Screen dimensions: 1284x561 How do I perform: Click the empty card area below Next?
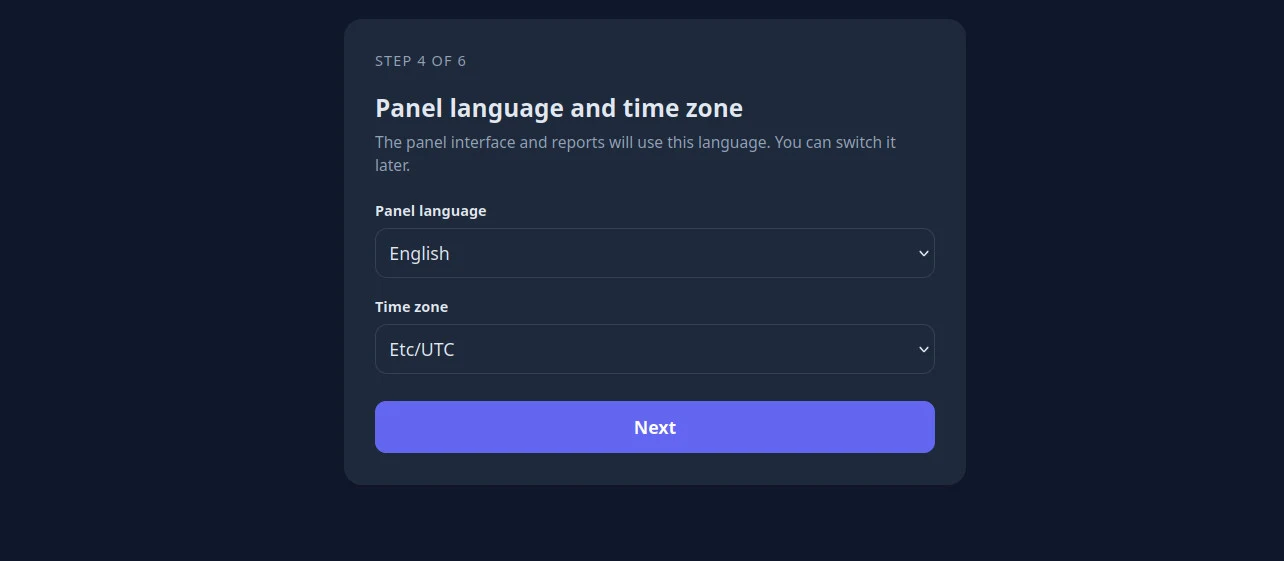(654, 469)
